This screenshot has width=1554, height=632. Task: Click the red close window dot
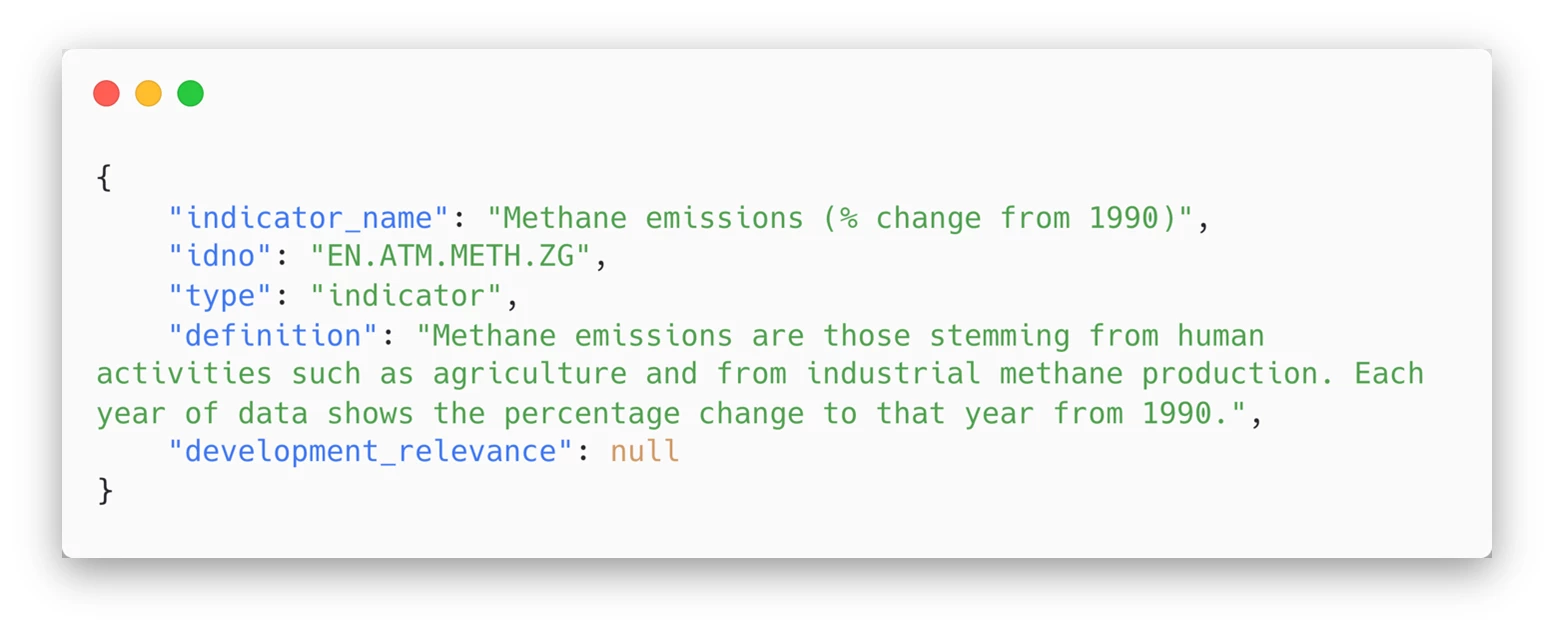106,94
